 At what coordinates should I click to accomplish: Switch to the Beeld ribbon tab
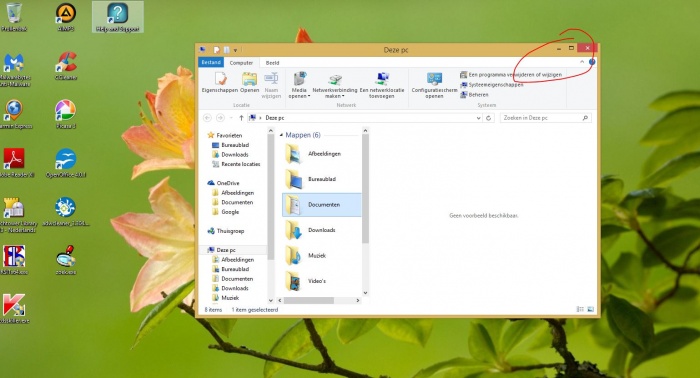[272, 63]
